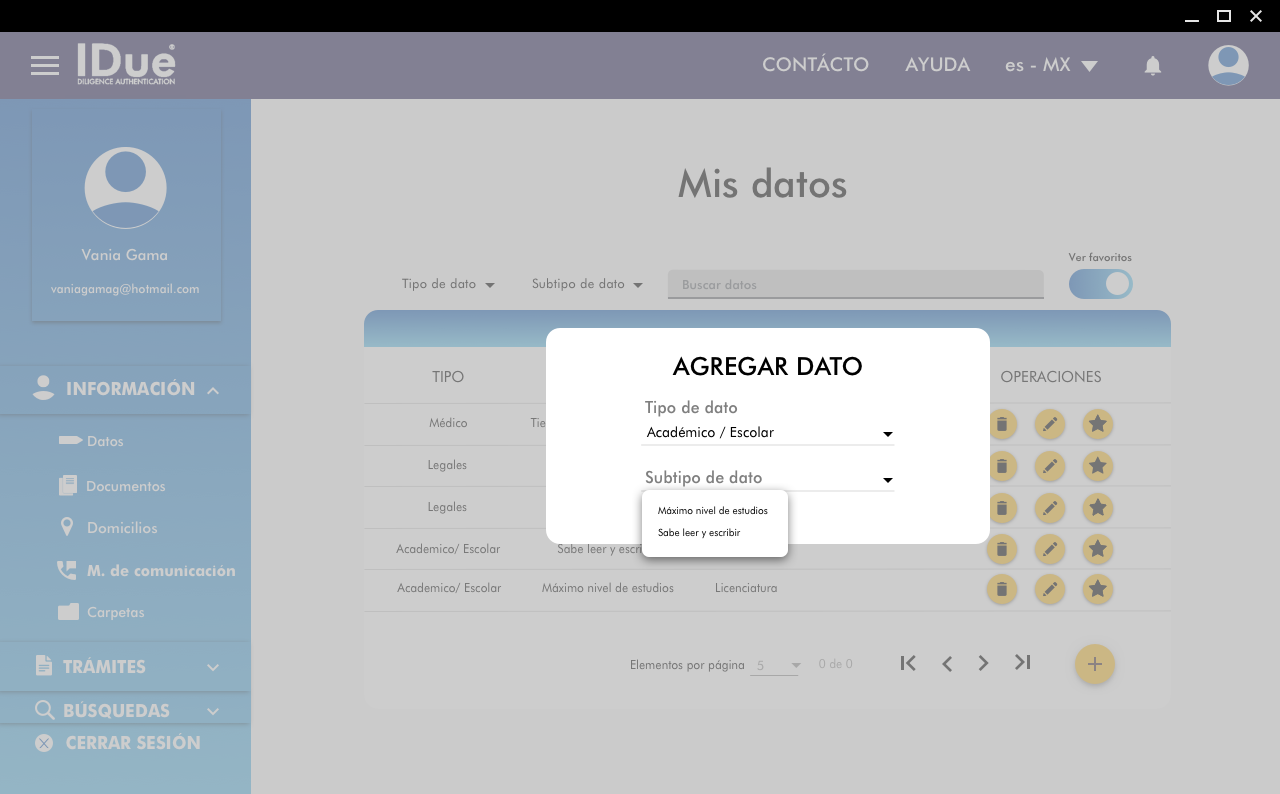Open the hamburger menu icon

point(45,66)
